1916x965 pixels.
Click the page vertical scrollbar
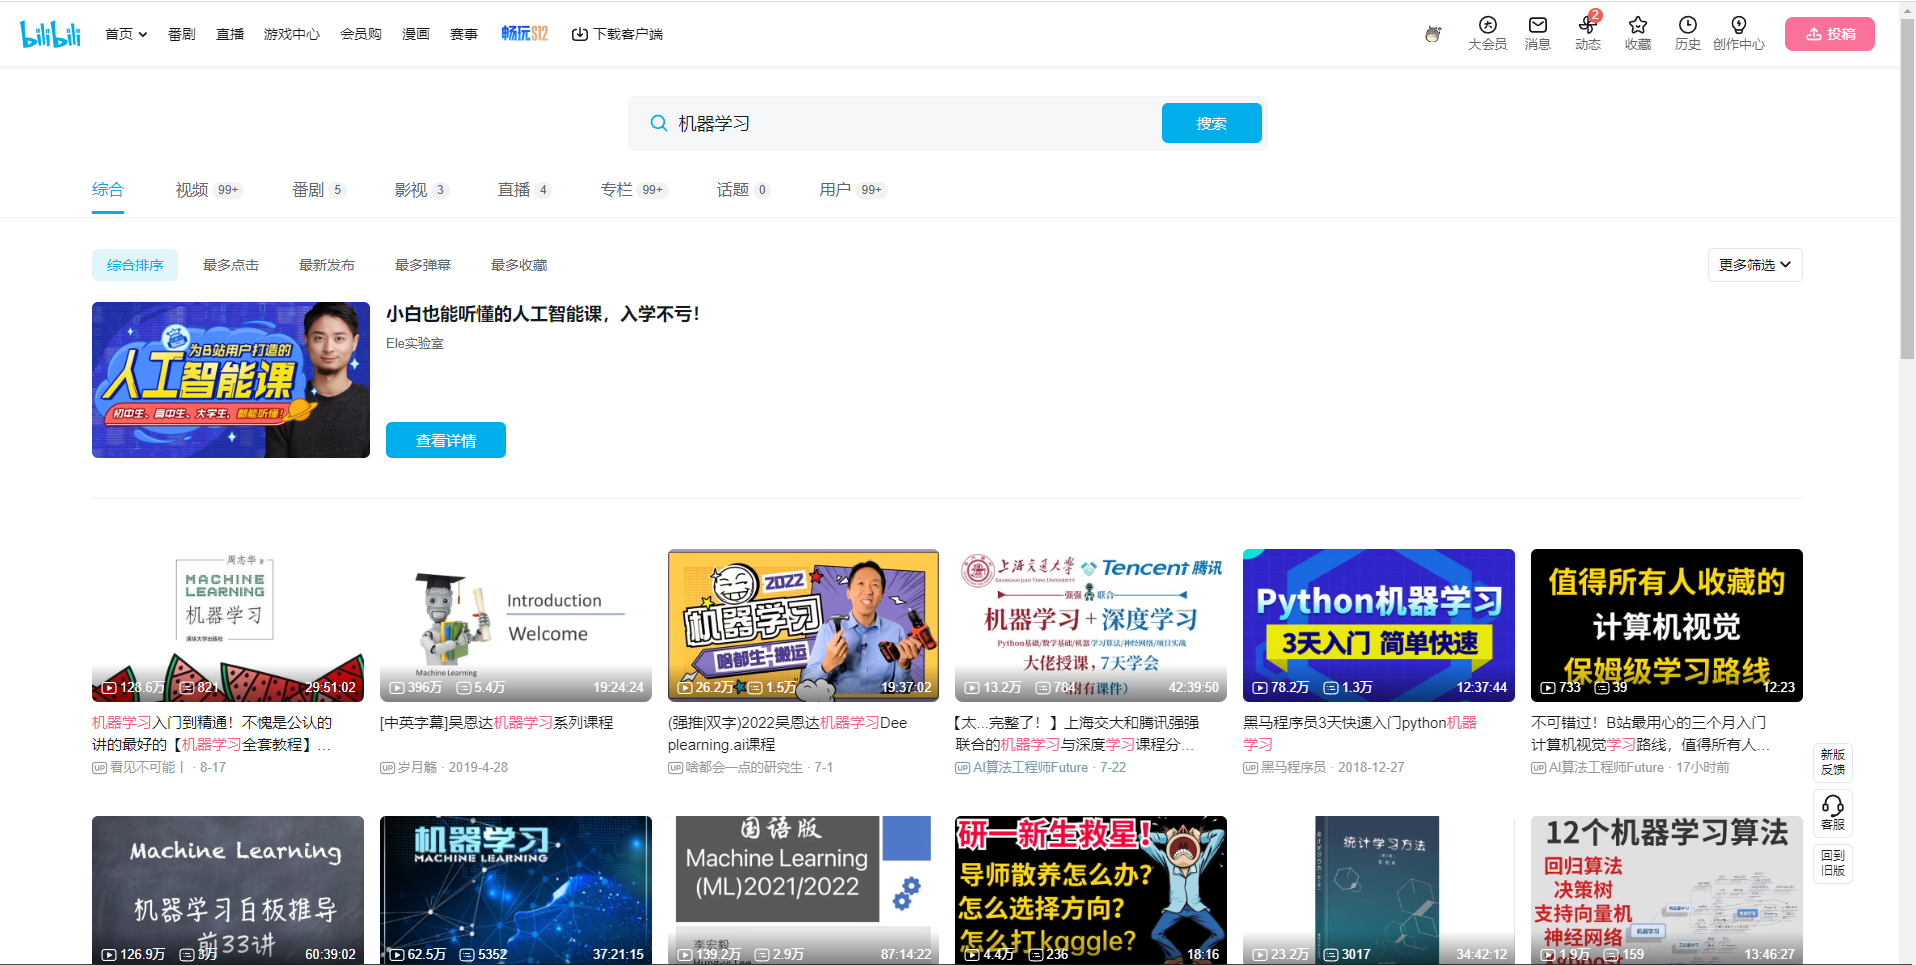coord(1907,200)
